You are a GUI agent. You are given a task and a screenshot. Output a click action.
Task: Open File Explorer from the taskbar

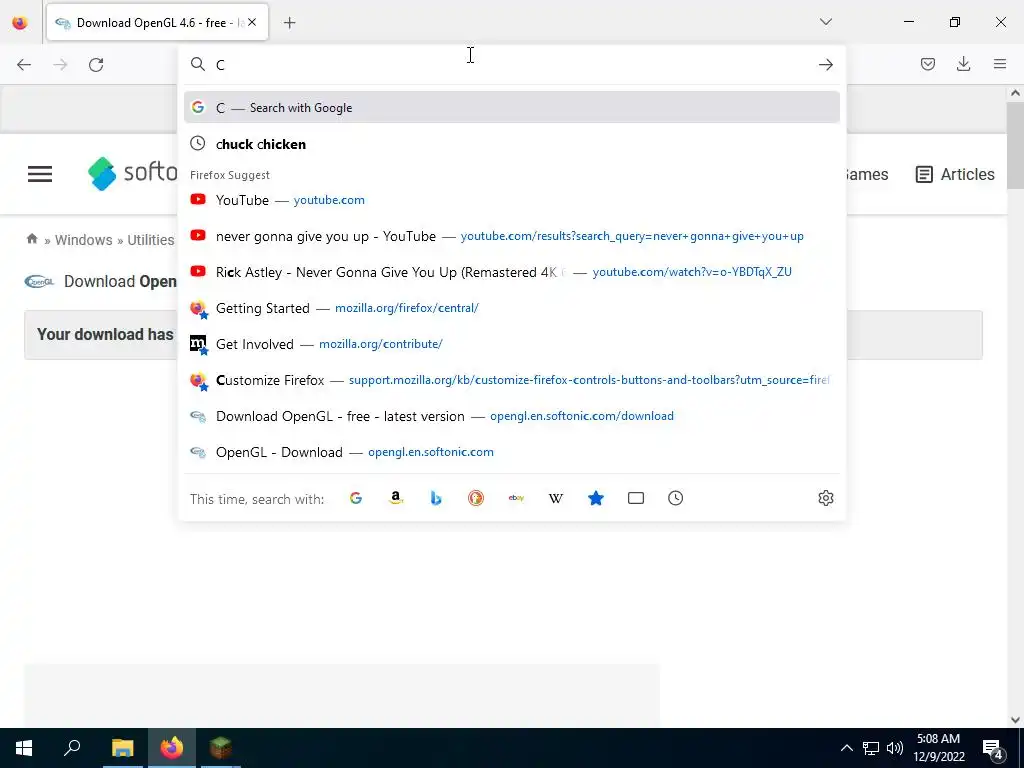click(x=122, y=748)
